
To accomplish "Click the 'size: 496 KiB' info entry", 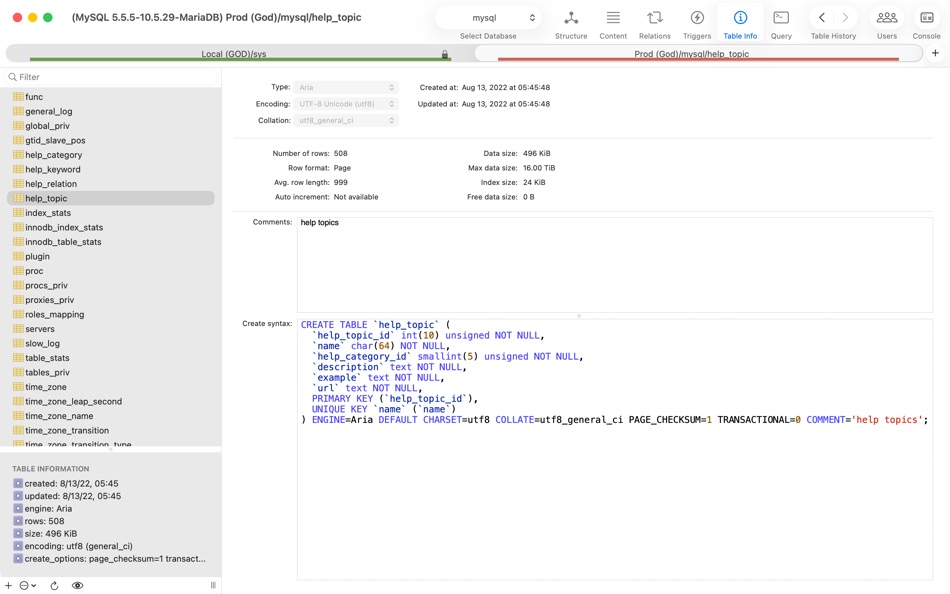I will tap(45, 534).
